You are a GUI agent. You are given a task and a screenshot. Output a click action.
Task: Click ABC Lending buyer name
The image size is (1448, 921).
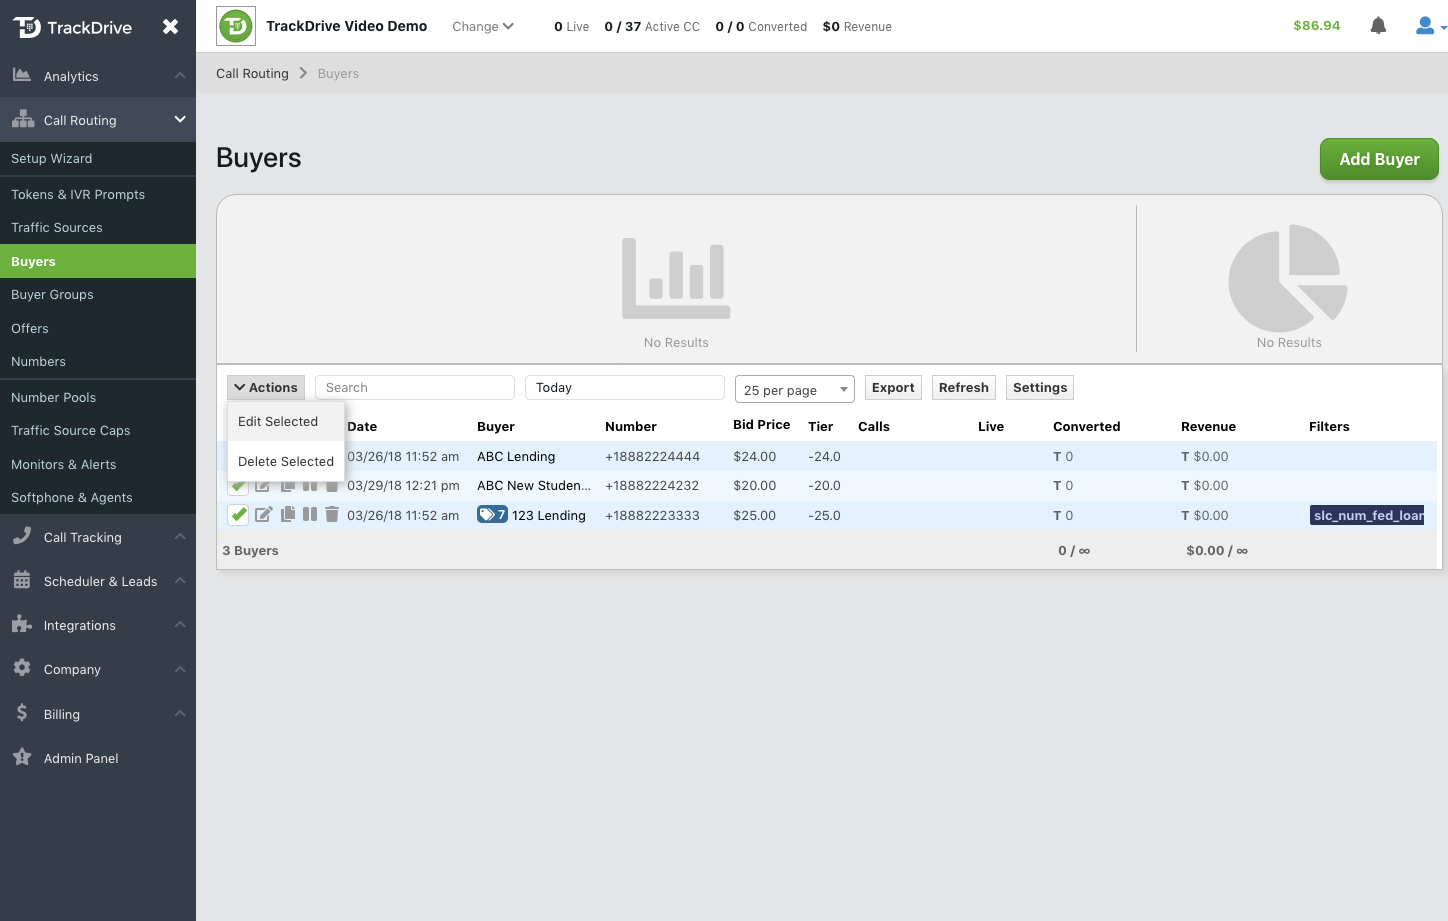516,456
